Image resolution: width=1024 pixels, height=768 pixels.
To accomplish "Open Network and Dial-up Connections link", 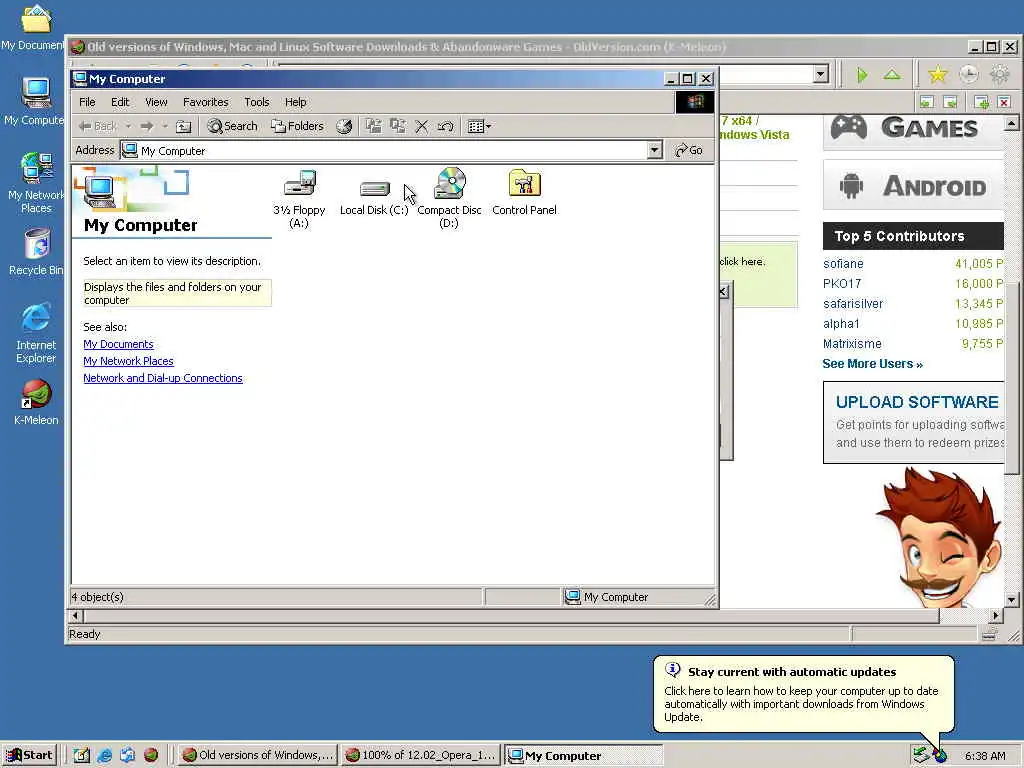I will click(163, 378).
